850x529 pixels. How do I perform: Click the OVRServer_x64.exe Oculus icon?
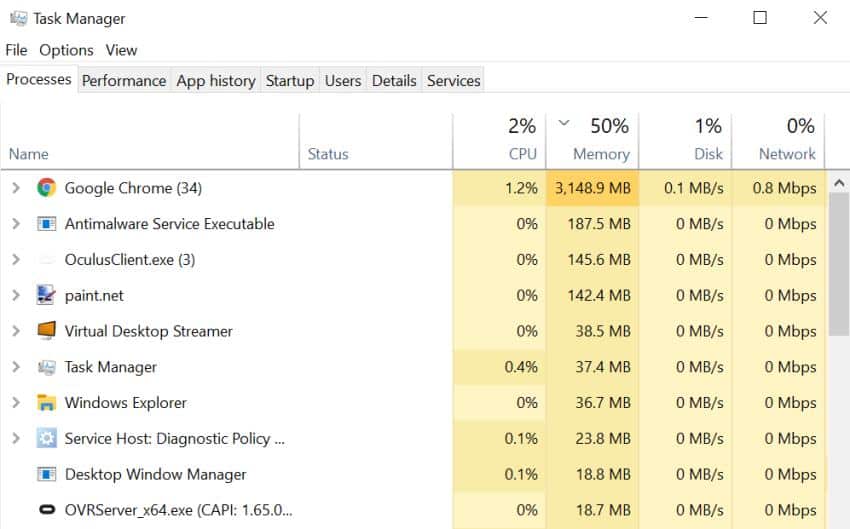pos(47,509)
